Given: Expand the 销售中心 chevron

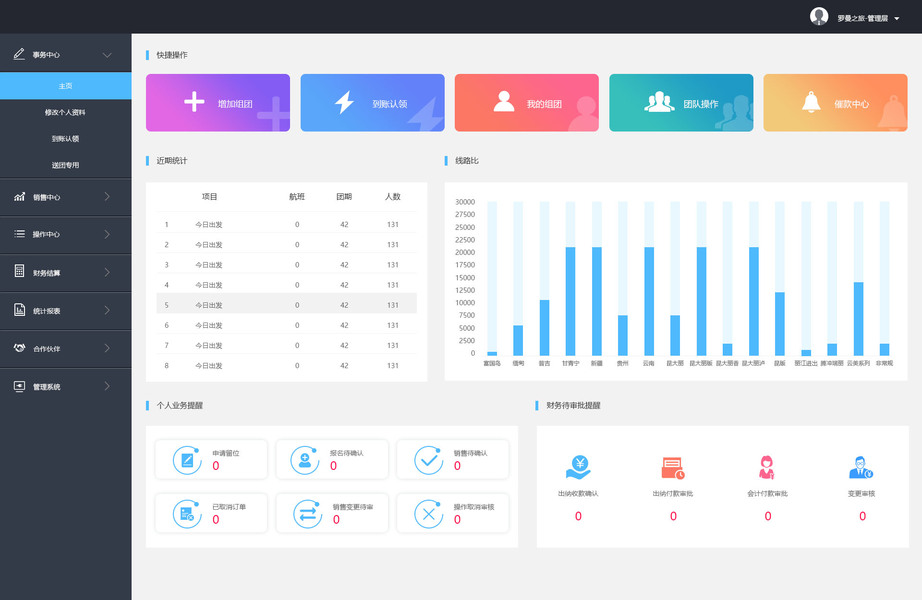Looking at the screenshot, I should (107, 196).
